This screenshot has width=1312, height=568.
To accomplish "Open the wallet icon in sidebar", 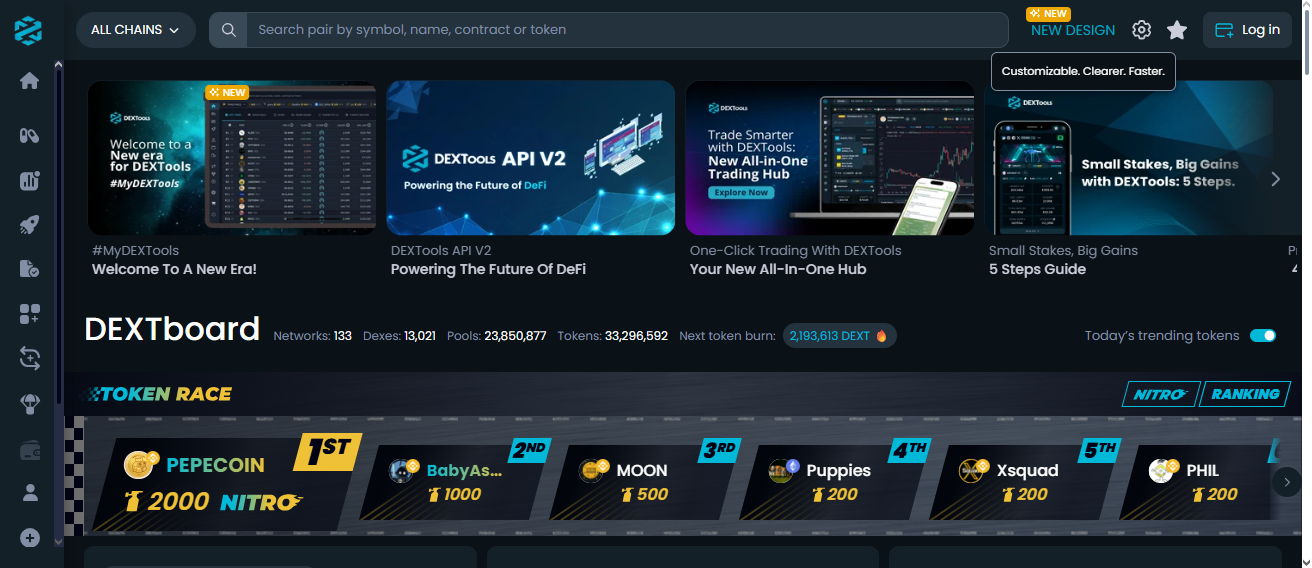I will 29,451.
